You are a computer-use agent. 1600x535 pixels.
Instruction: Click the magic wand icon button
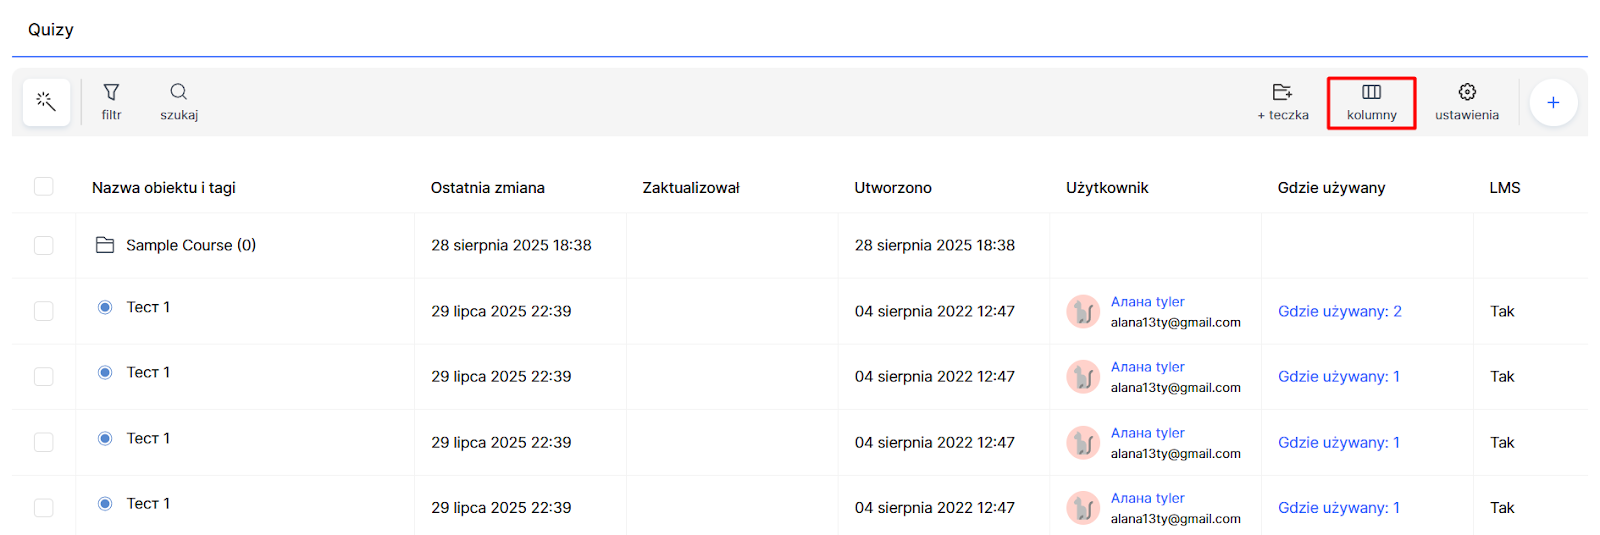[46, 102]
